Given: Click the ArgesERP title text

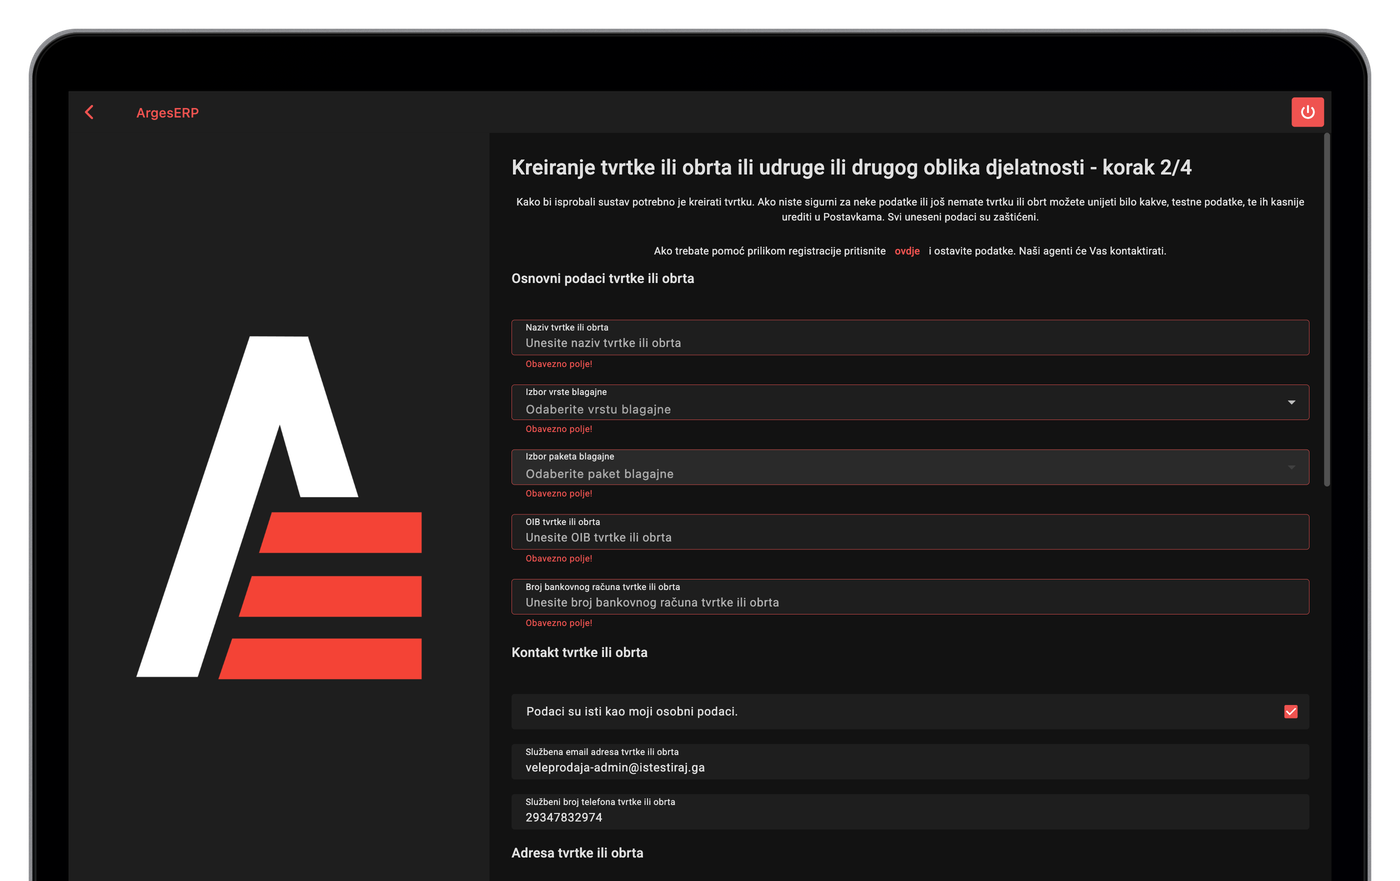Looking at the screenshot, I should [167, 113].
